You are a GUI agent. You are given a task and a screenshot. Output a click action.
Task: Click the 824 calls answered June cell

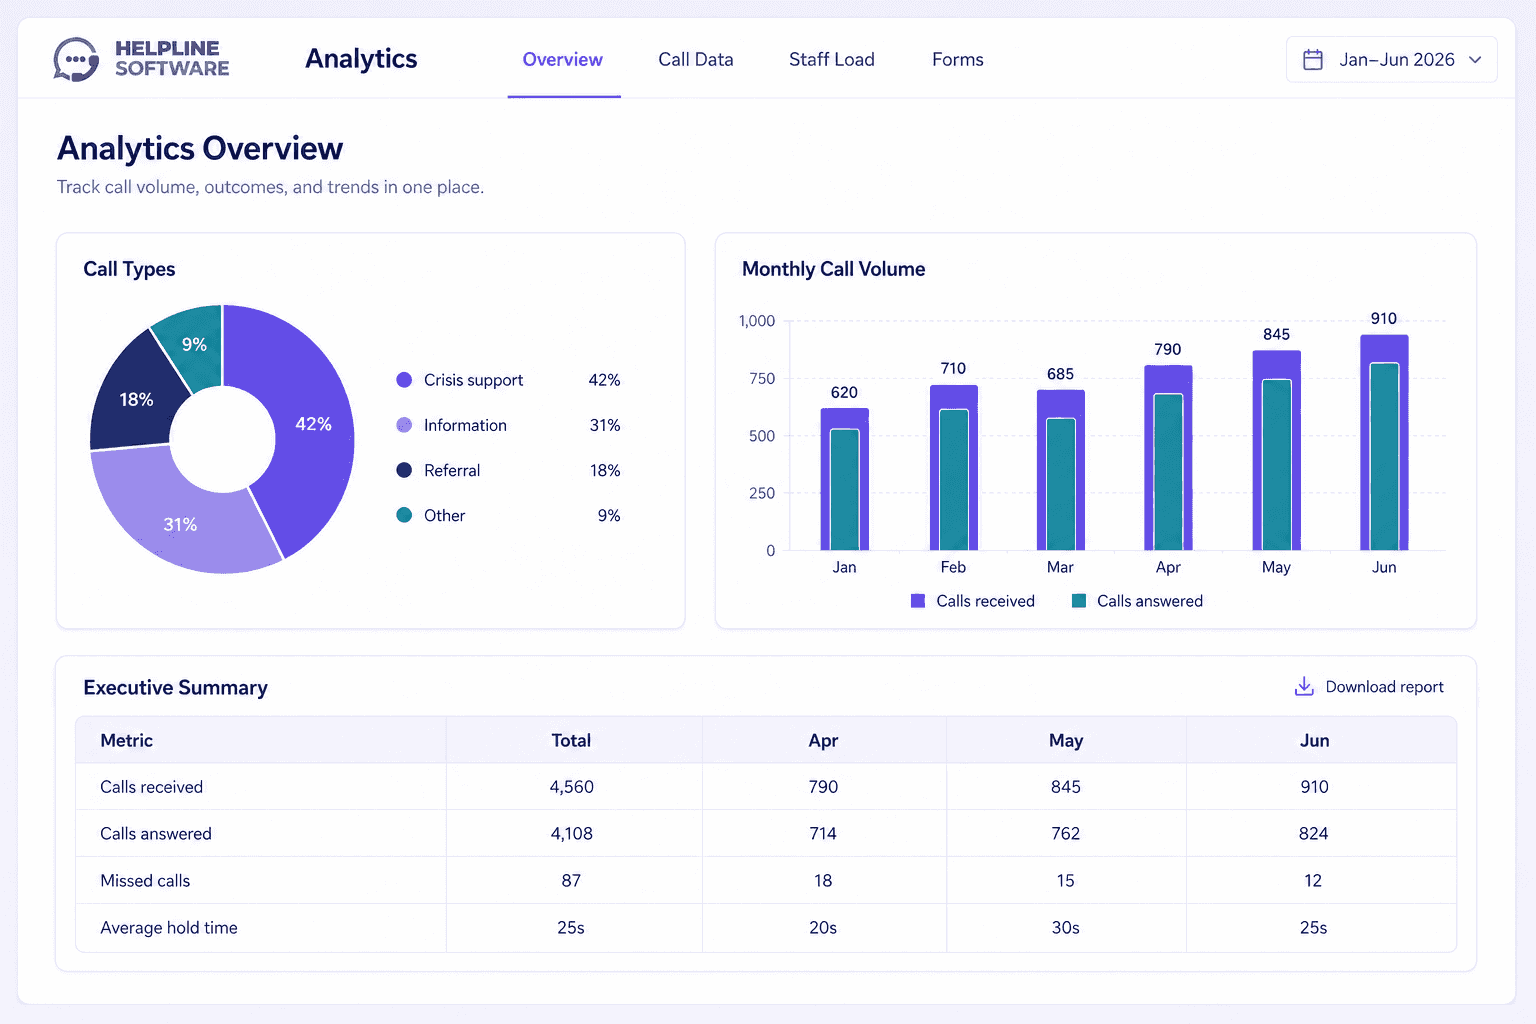pyautogui.click(x=1314, y=834)
